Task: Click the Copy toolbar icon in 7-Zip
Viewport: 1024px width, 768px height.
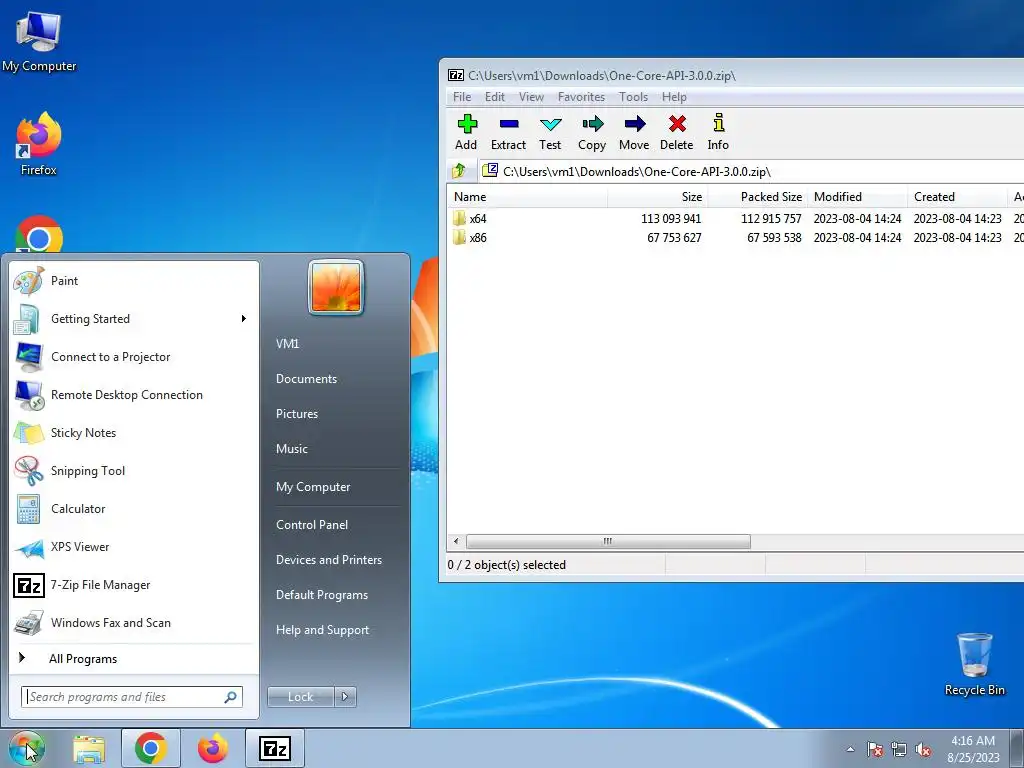Action: (x=592, y=133)
